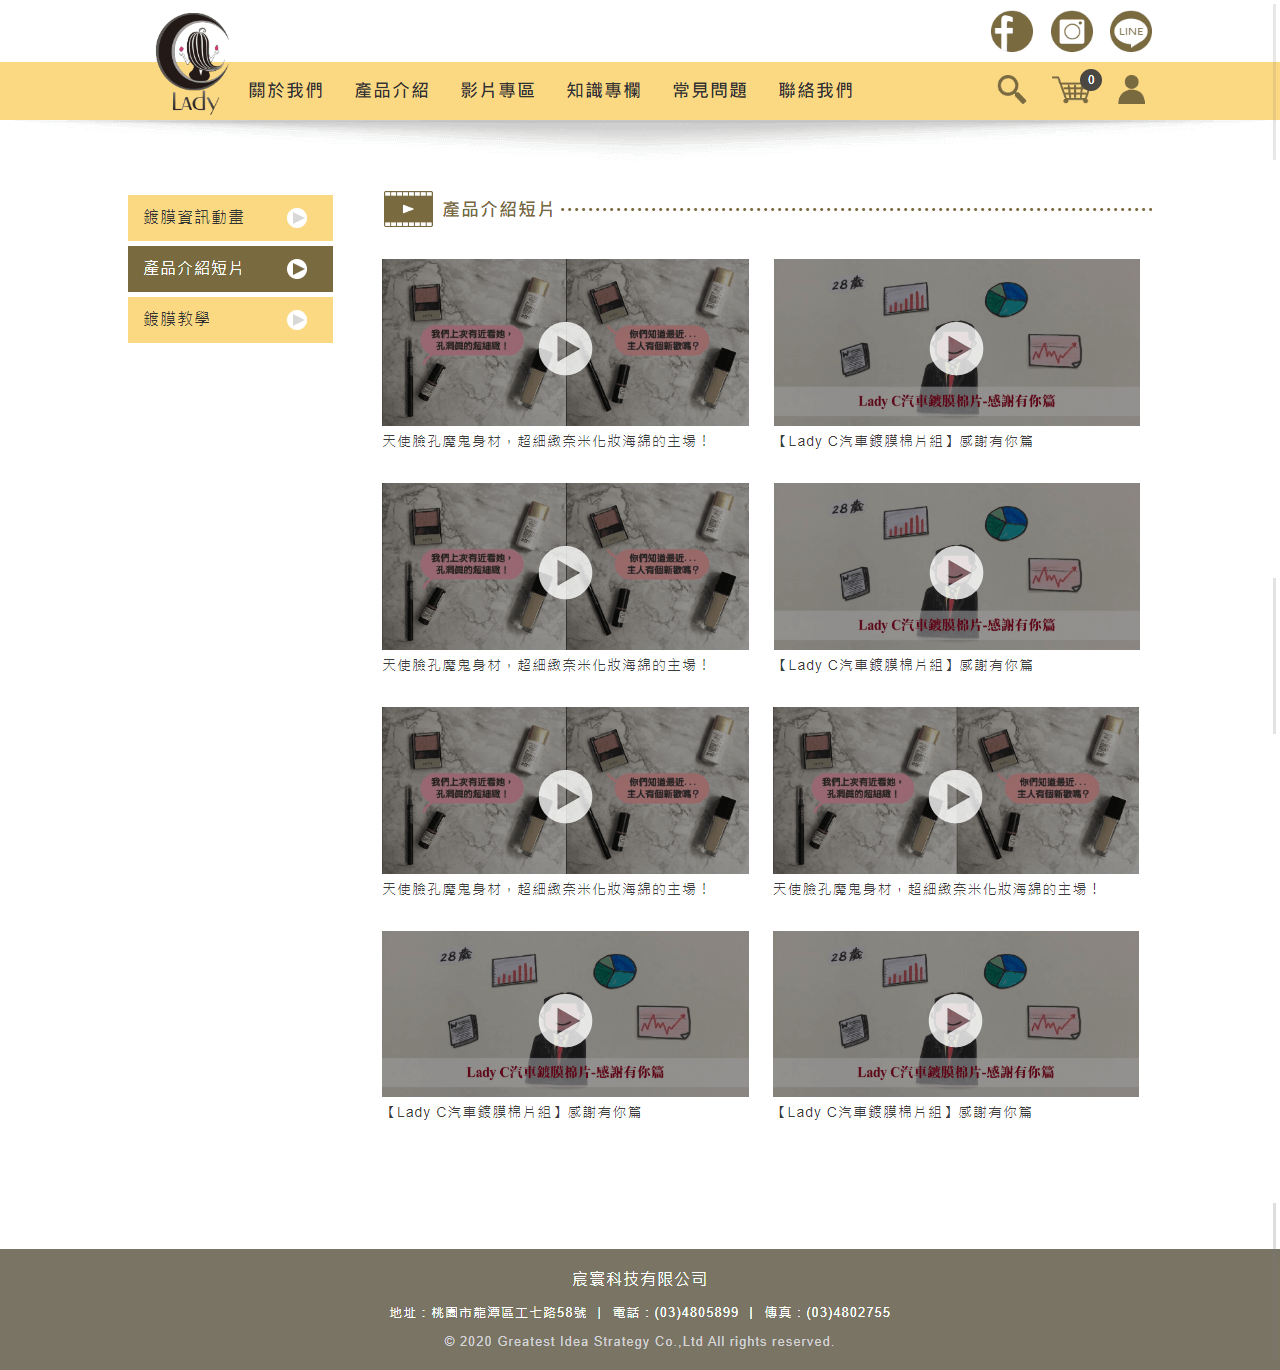Viewport: 1280px width, 1370px height.
Task: Click first-row caption Lady C汽車鍍膜棉片組
Action: pyautogui.click(x=904, y=441)
